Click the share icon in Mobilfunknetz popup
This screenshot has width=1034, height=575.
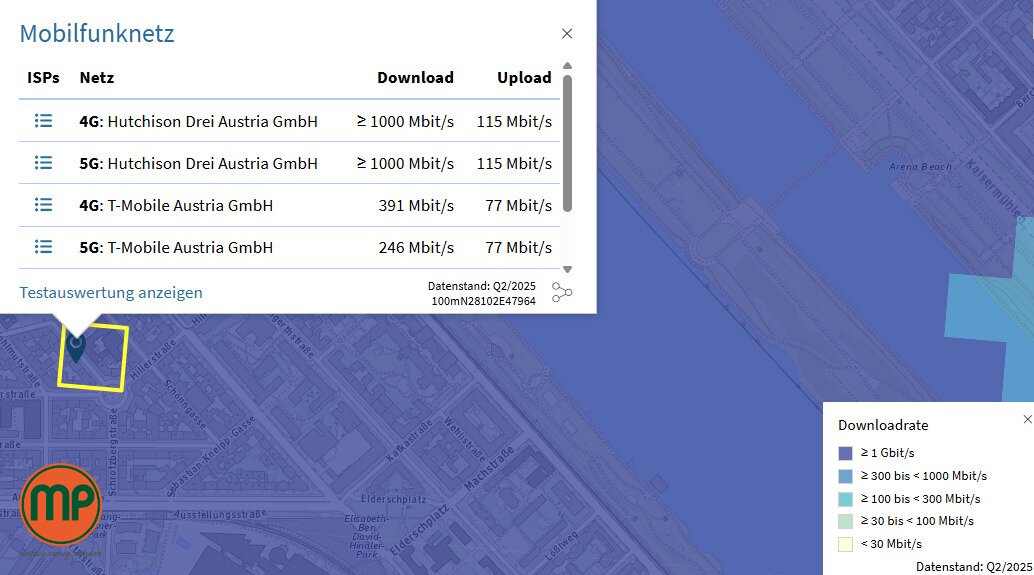(562, 292)
